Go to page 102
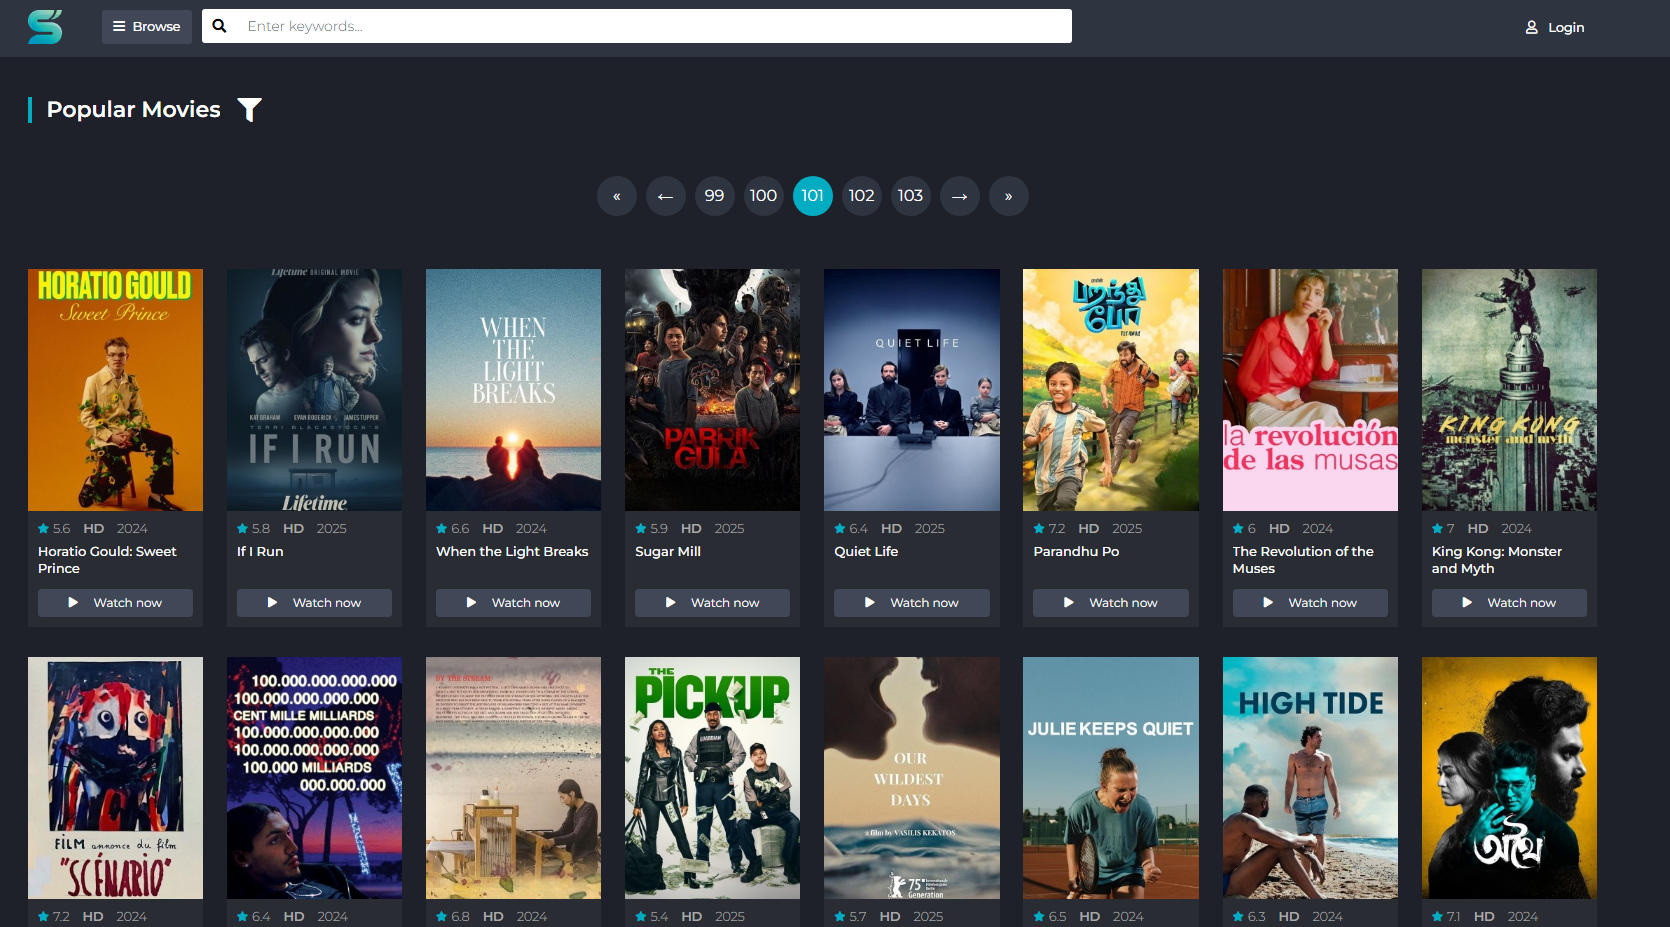Viewport: 1670px width, 927px height. point(862,196)
